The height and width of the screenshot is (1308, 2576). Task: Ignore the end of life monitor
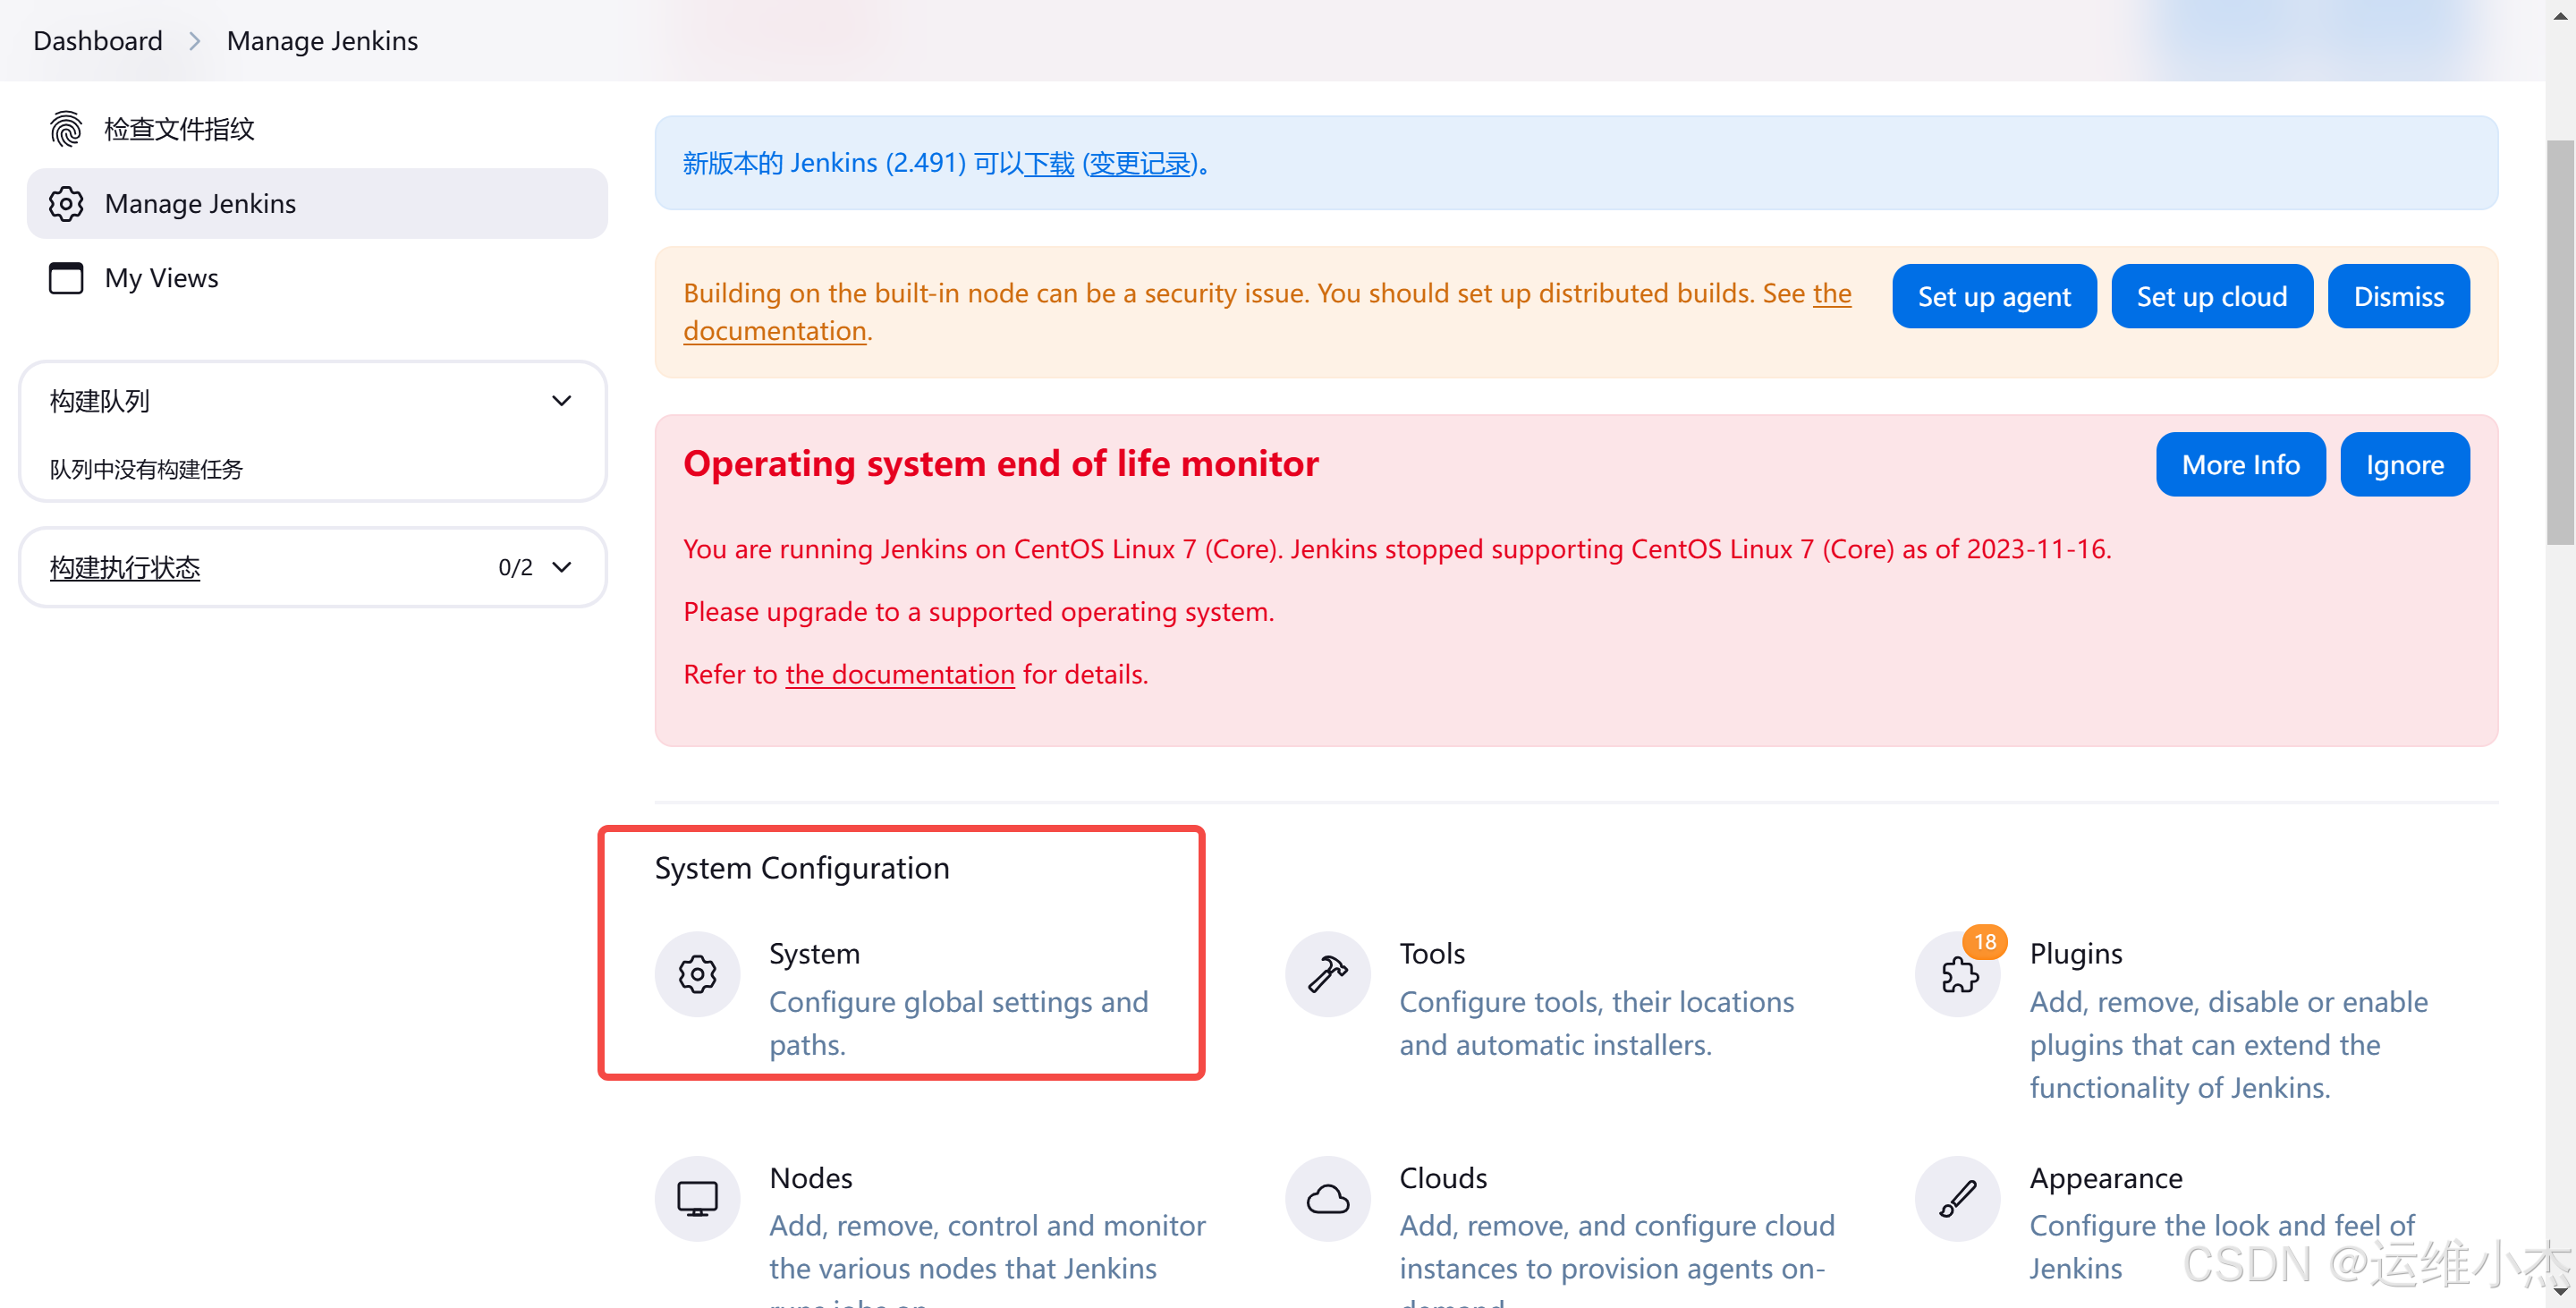(x=2404, y=465)
